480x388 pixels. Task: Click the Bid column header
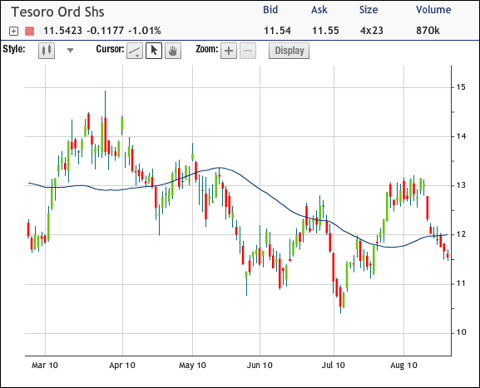[x=270, y=10]
